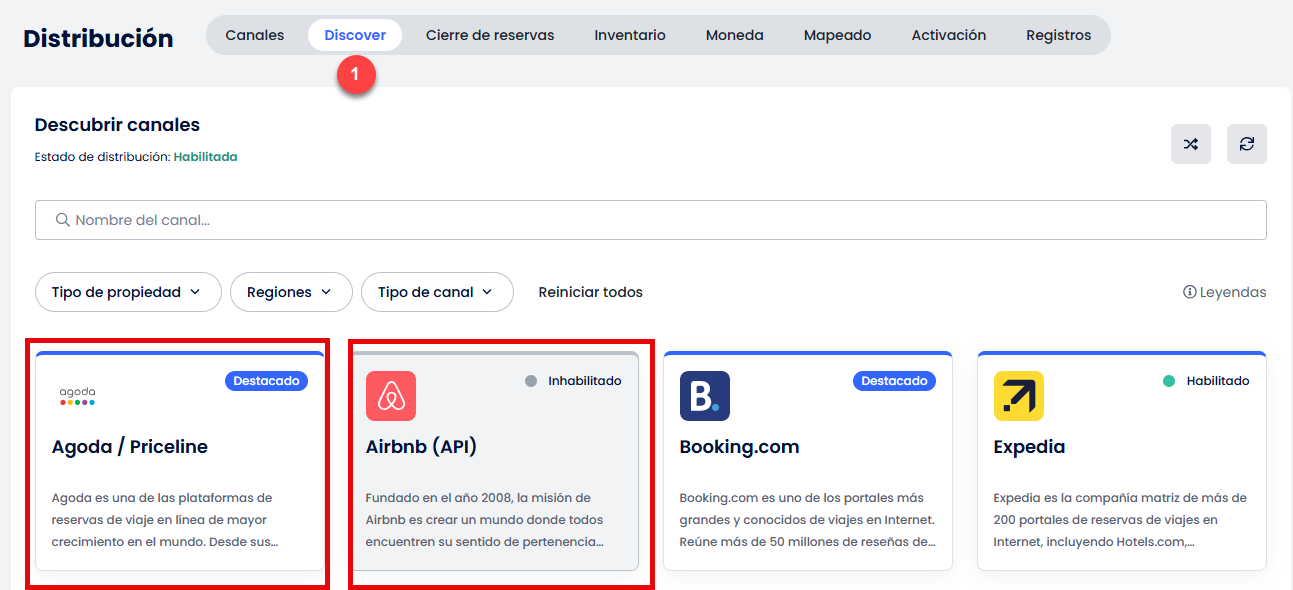Open the Cierre de reservas tab

click(490, 35)
